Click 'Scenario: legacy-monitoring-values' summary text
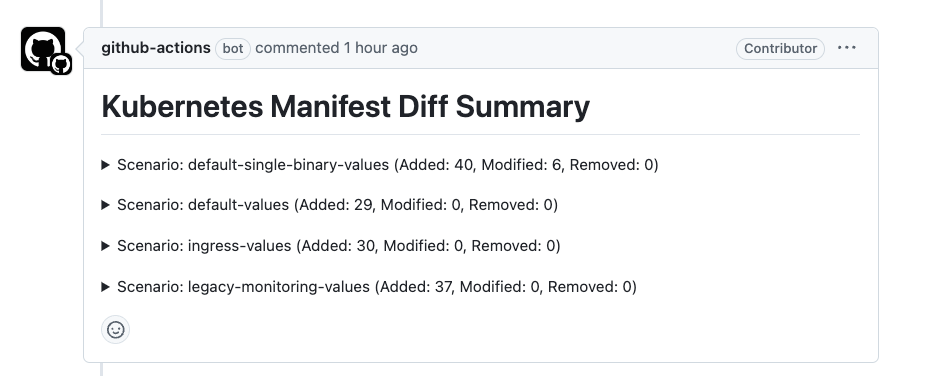Screen dimensions: 949x376 243,287
